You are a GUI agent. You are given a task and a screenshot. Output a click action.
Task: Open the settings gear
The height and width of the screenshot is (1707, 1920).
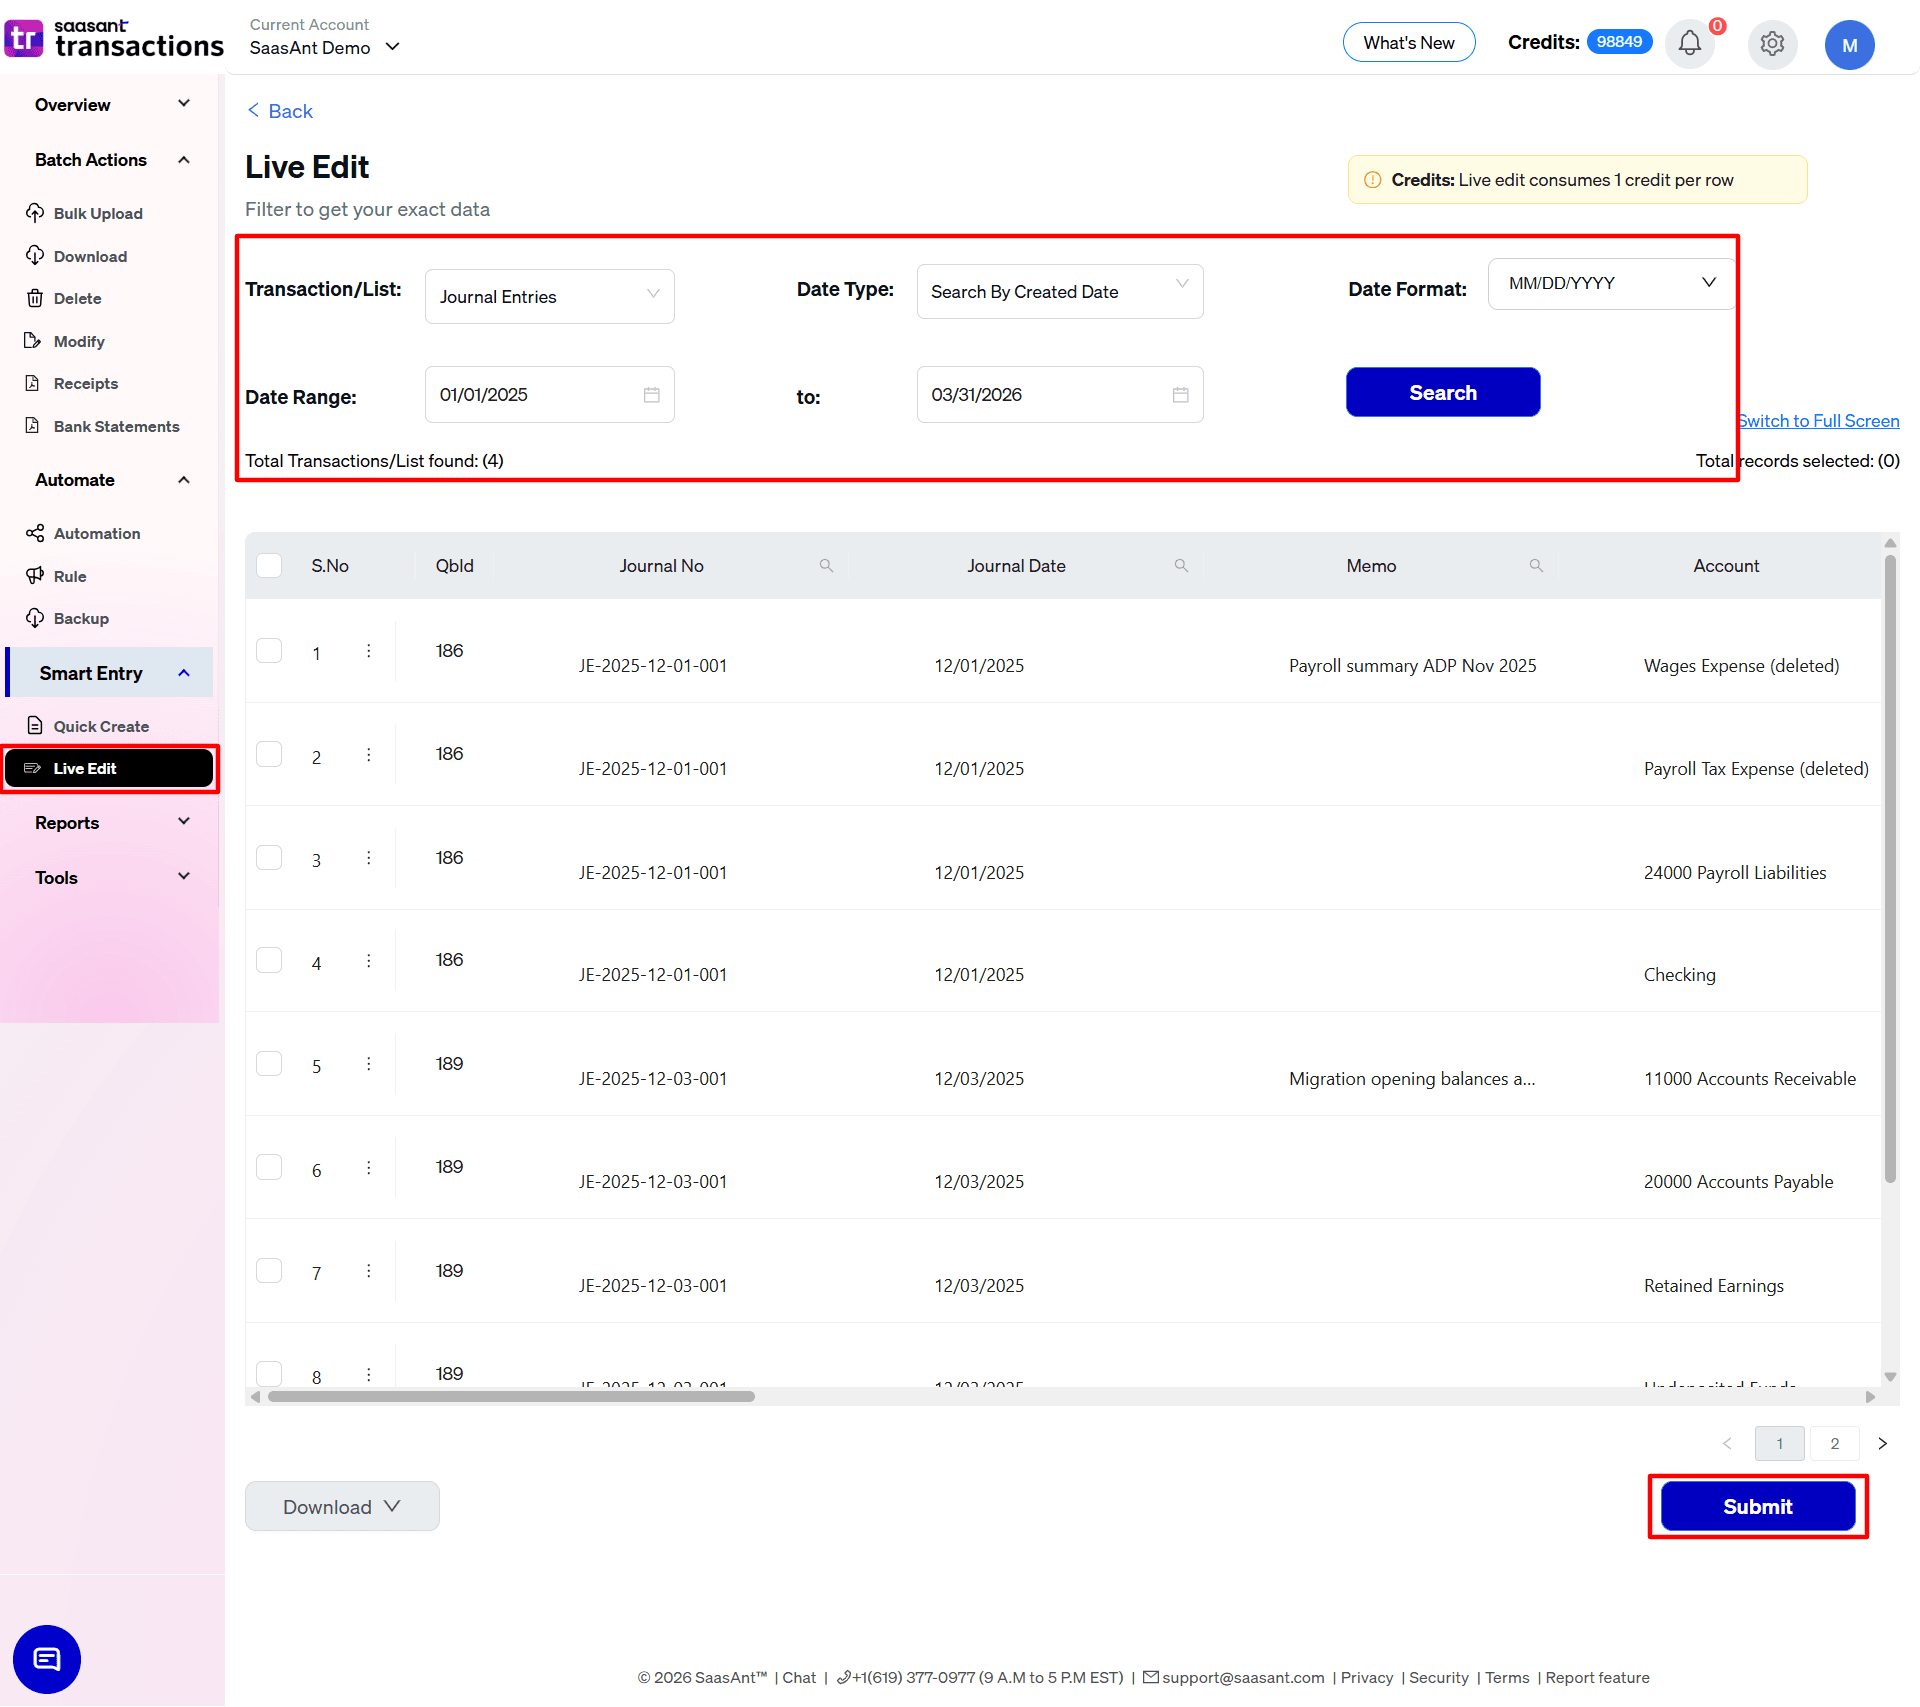click(x=1772, y=44)
